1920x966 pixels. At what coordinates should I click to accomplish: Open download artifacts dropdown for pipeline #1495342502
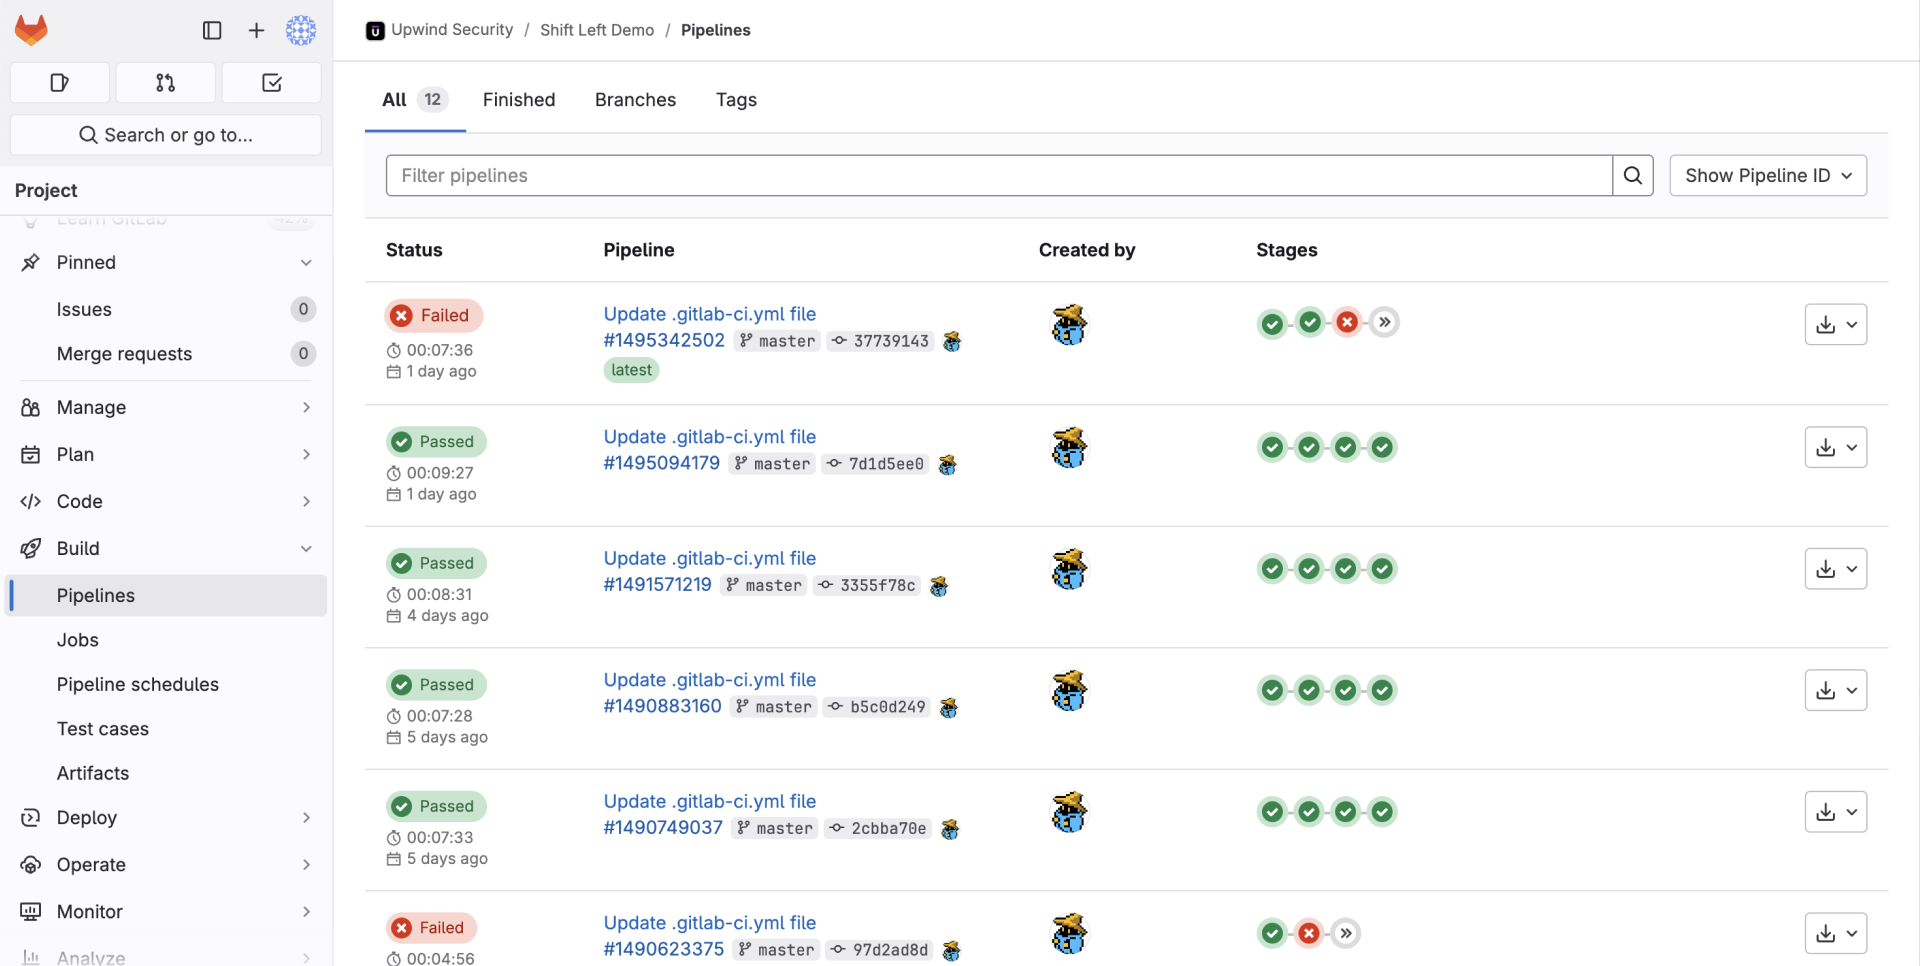pyautogui.click(x=1835, y=325)
